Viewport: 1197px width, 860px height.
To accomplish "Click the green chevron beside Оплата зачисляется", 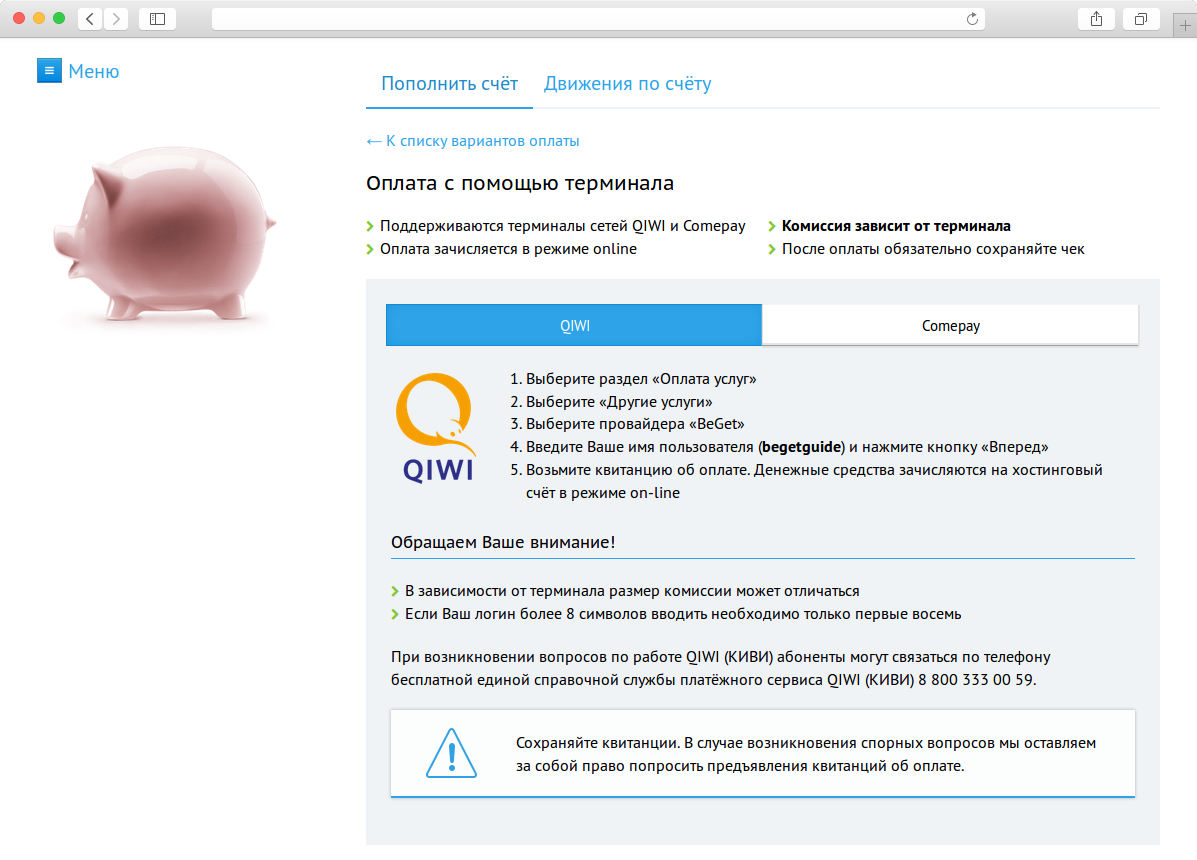I will tap(370, 250).
